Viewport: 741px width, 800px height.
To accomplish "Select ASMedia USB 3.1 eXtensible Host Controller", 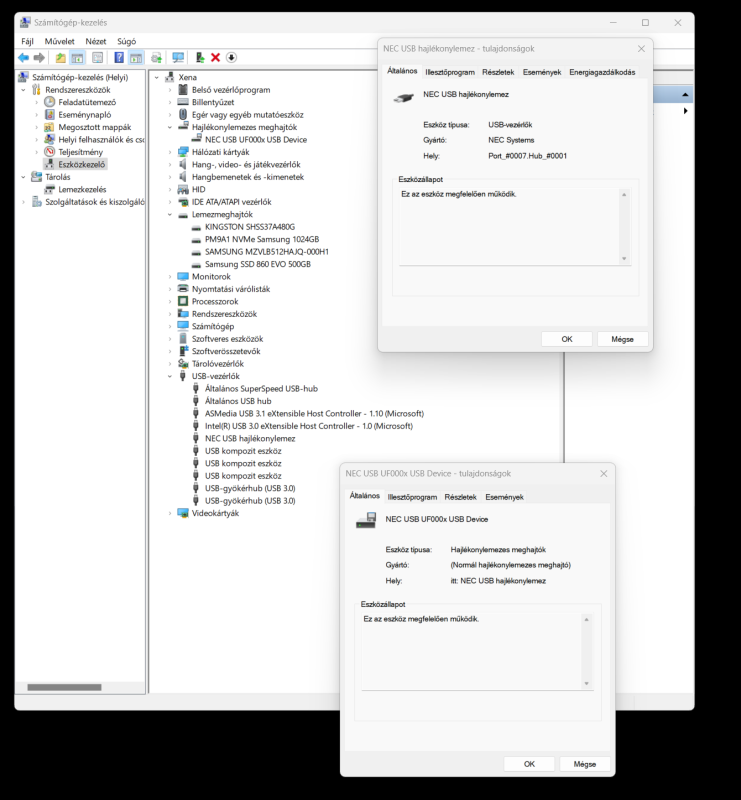I will [314, 413].
